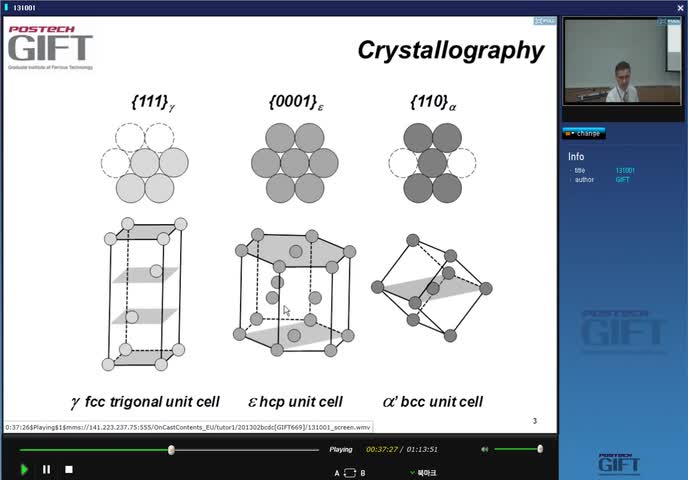Click the {0001}ε plane label
This screenshot has height=480, width=688.
[x=296, y=102]
